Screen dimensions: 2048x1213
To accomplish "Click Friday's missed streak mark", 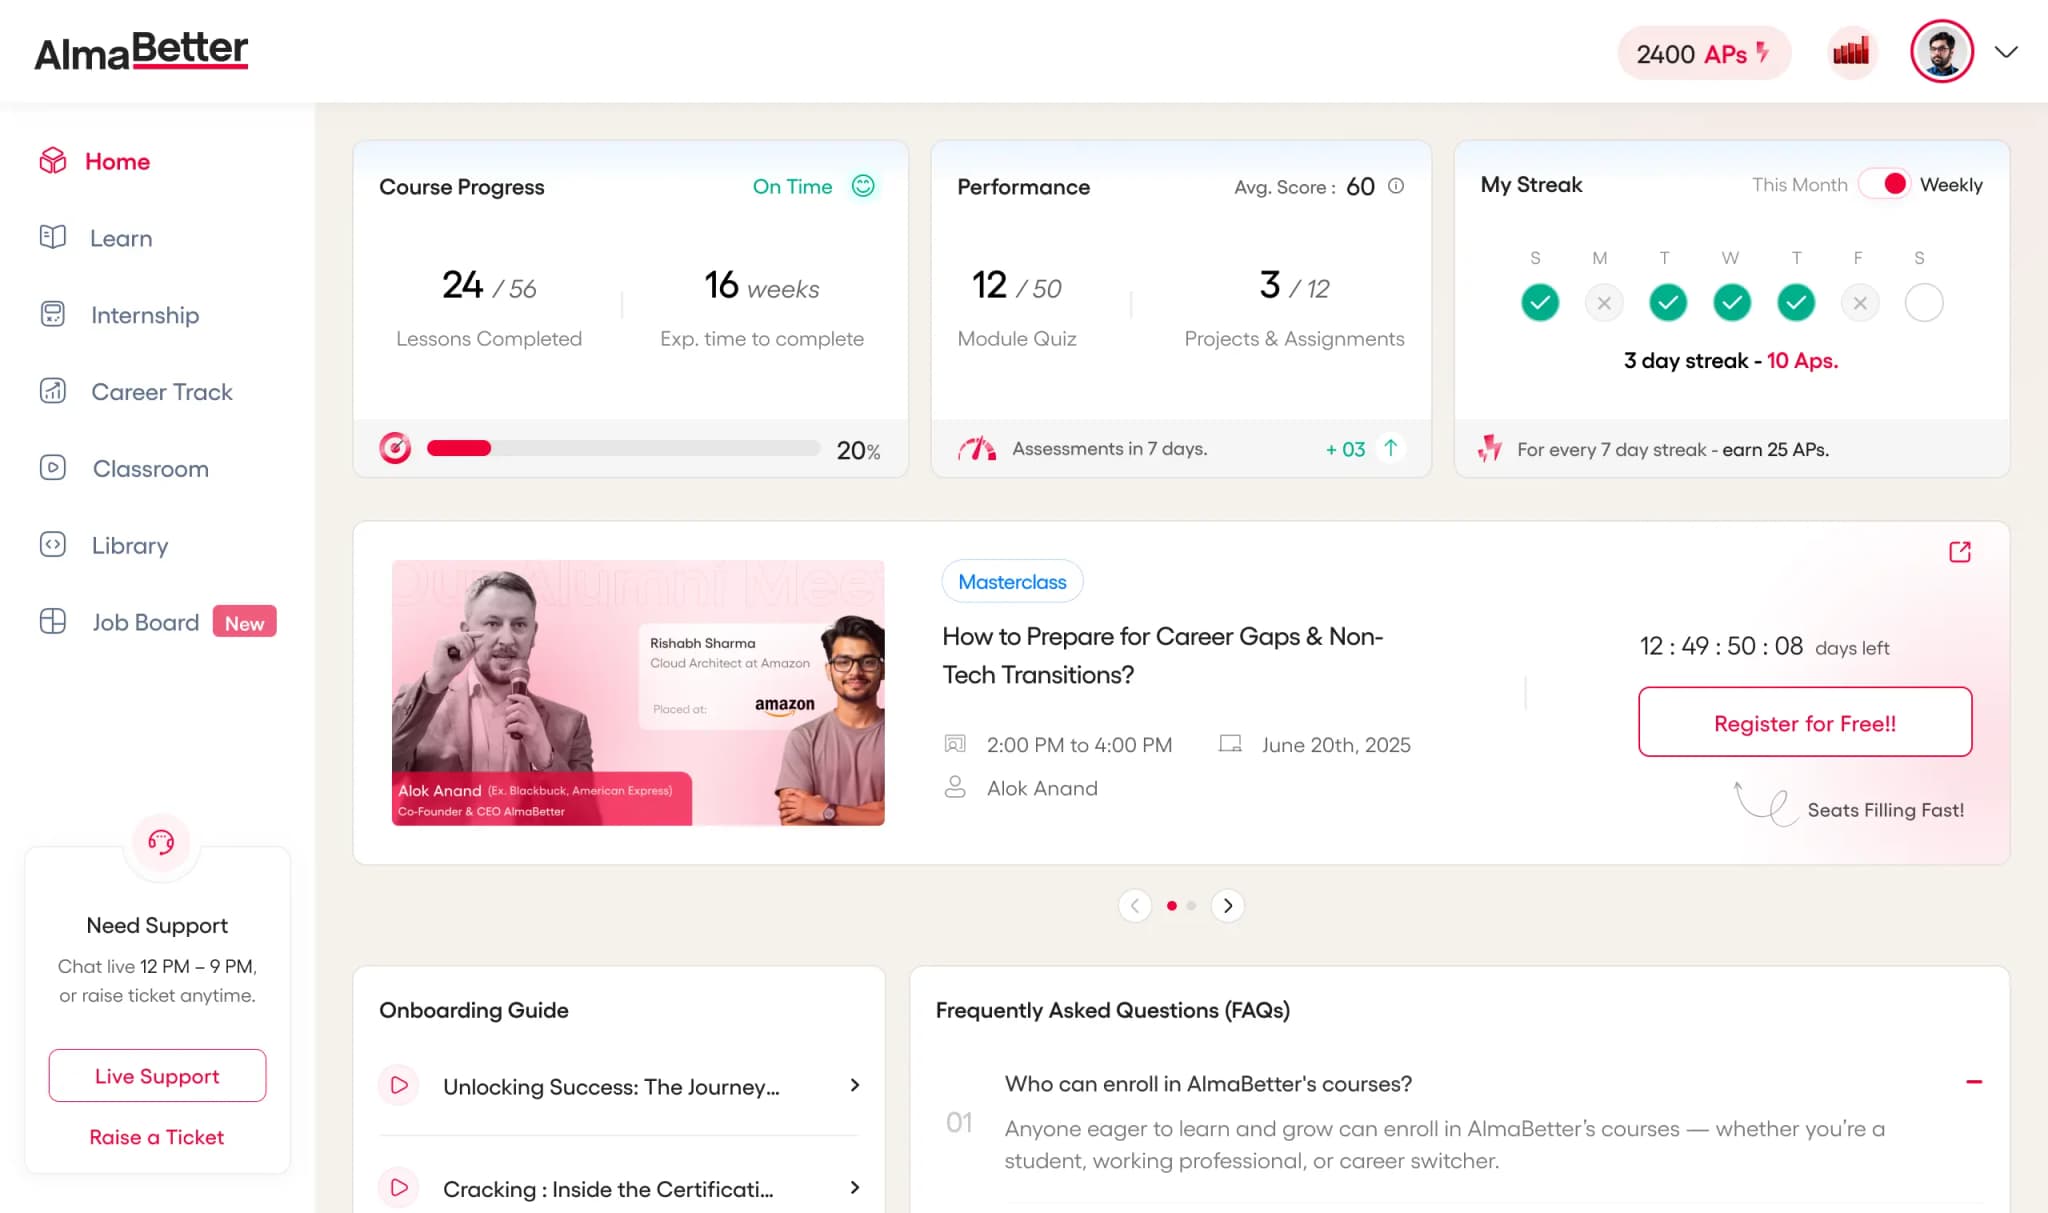I will pyautogui.click(x=1860, y=302).
